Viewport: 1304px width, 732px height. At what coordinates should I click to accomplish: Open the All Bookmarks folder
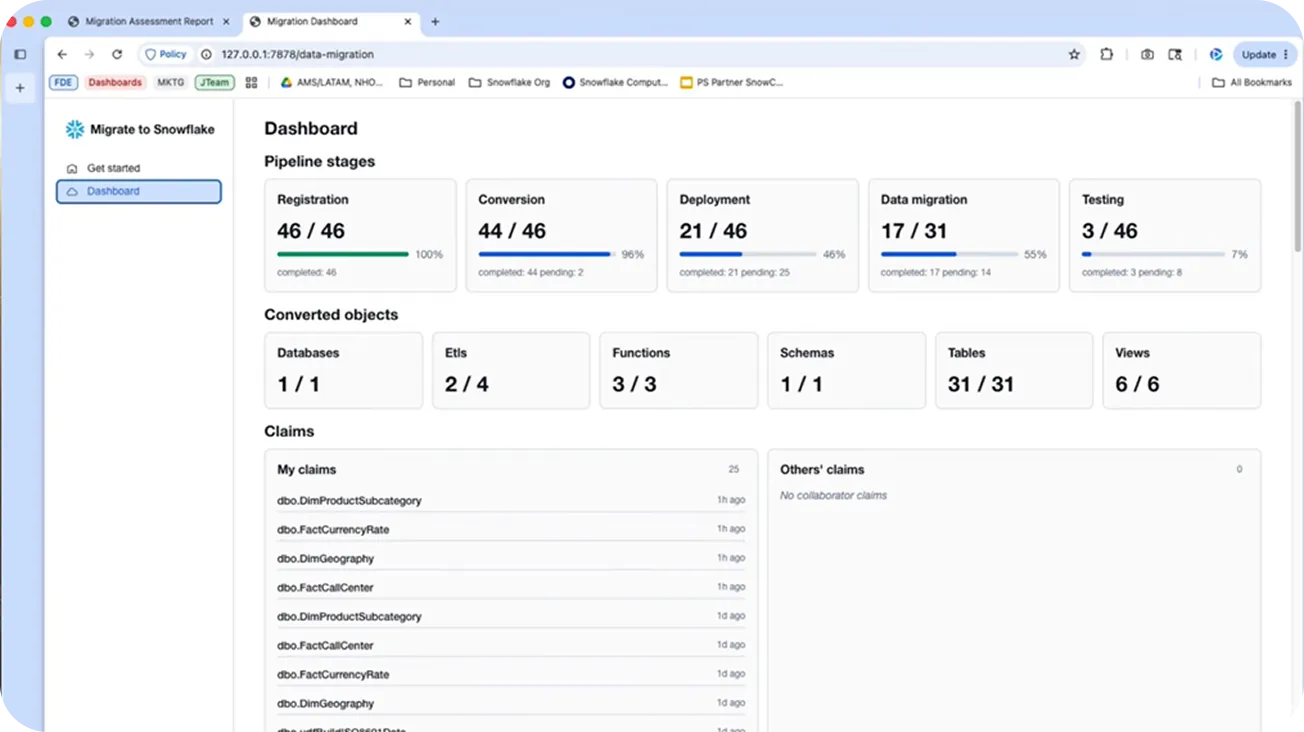(1251, 83)
